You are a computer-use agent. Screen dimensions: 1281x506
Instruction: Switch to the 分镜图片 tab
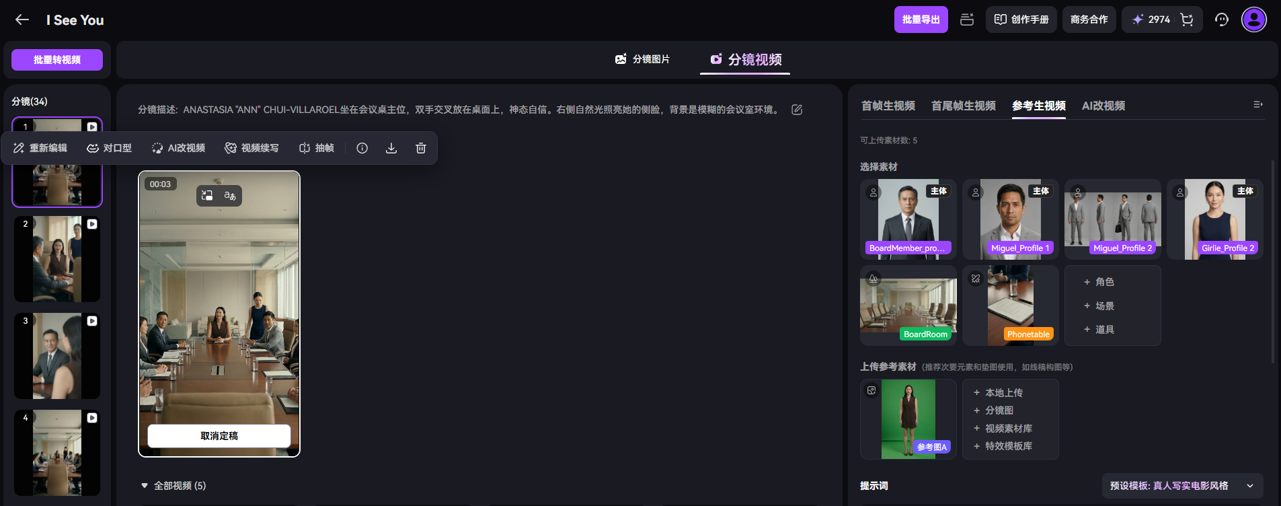(642, 60)
